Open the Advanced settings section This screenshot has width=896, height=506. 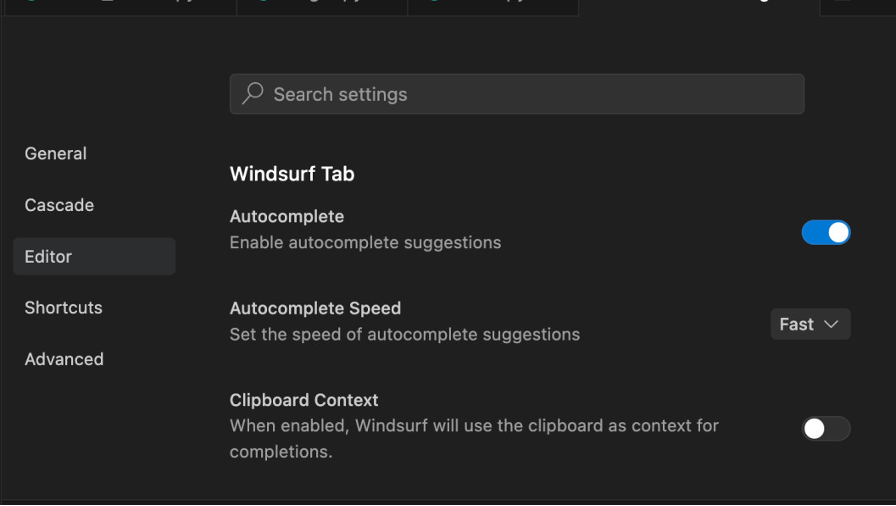(x=64, y=359)
